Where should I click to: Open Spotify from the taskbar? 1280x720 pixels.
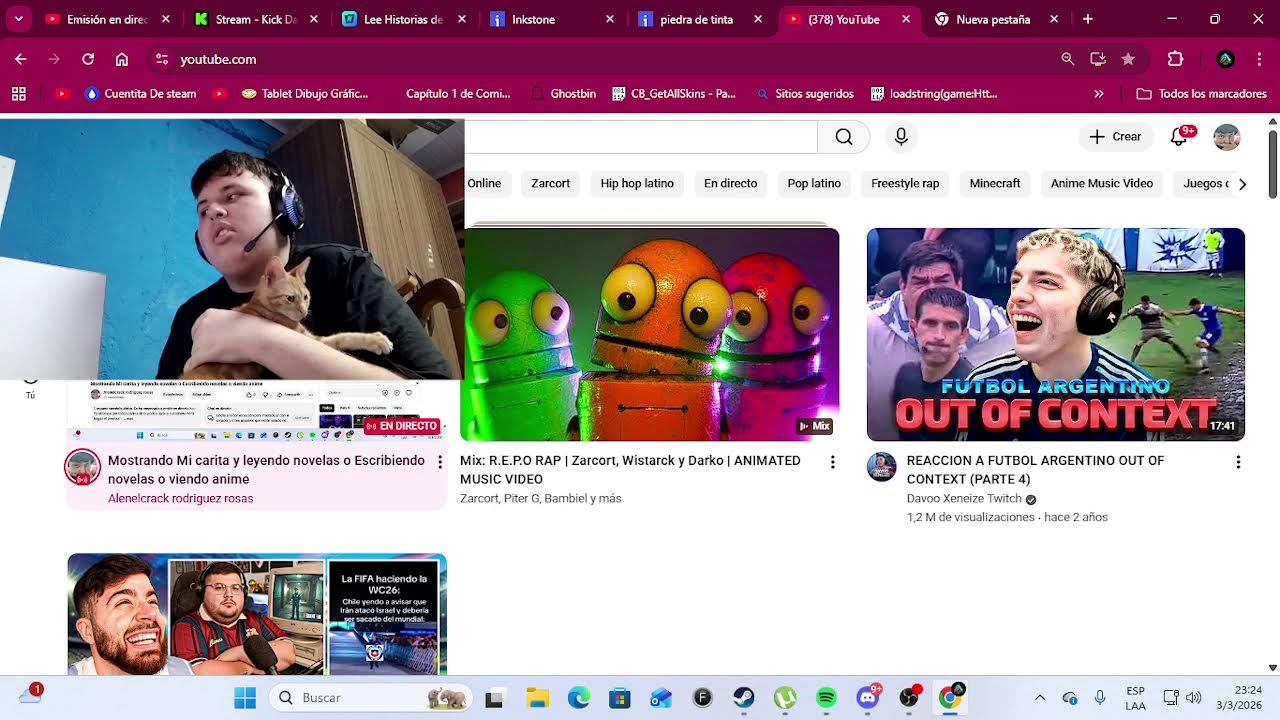point(826,698)
